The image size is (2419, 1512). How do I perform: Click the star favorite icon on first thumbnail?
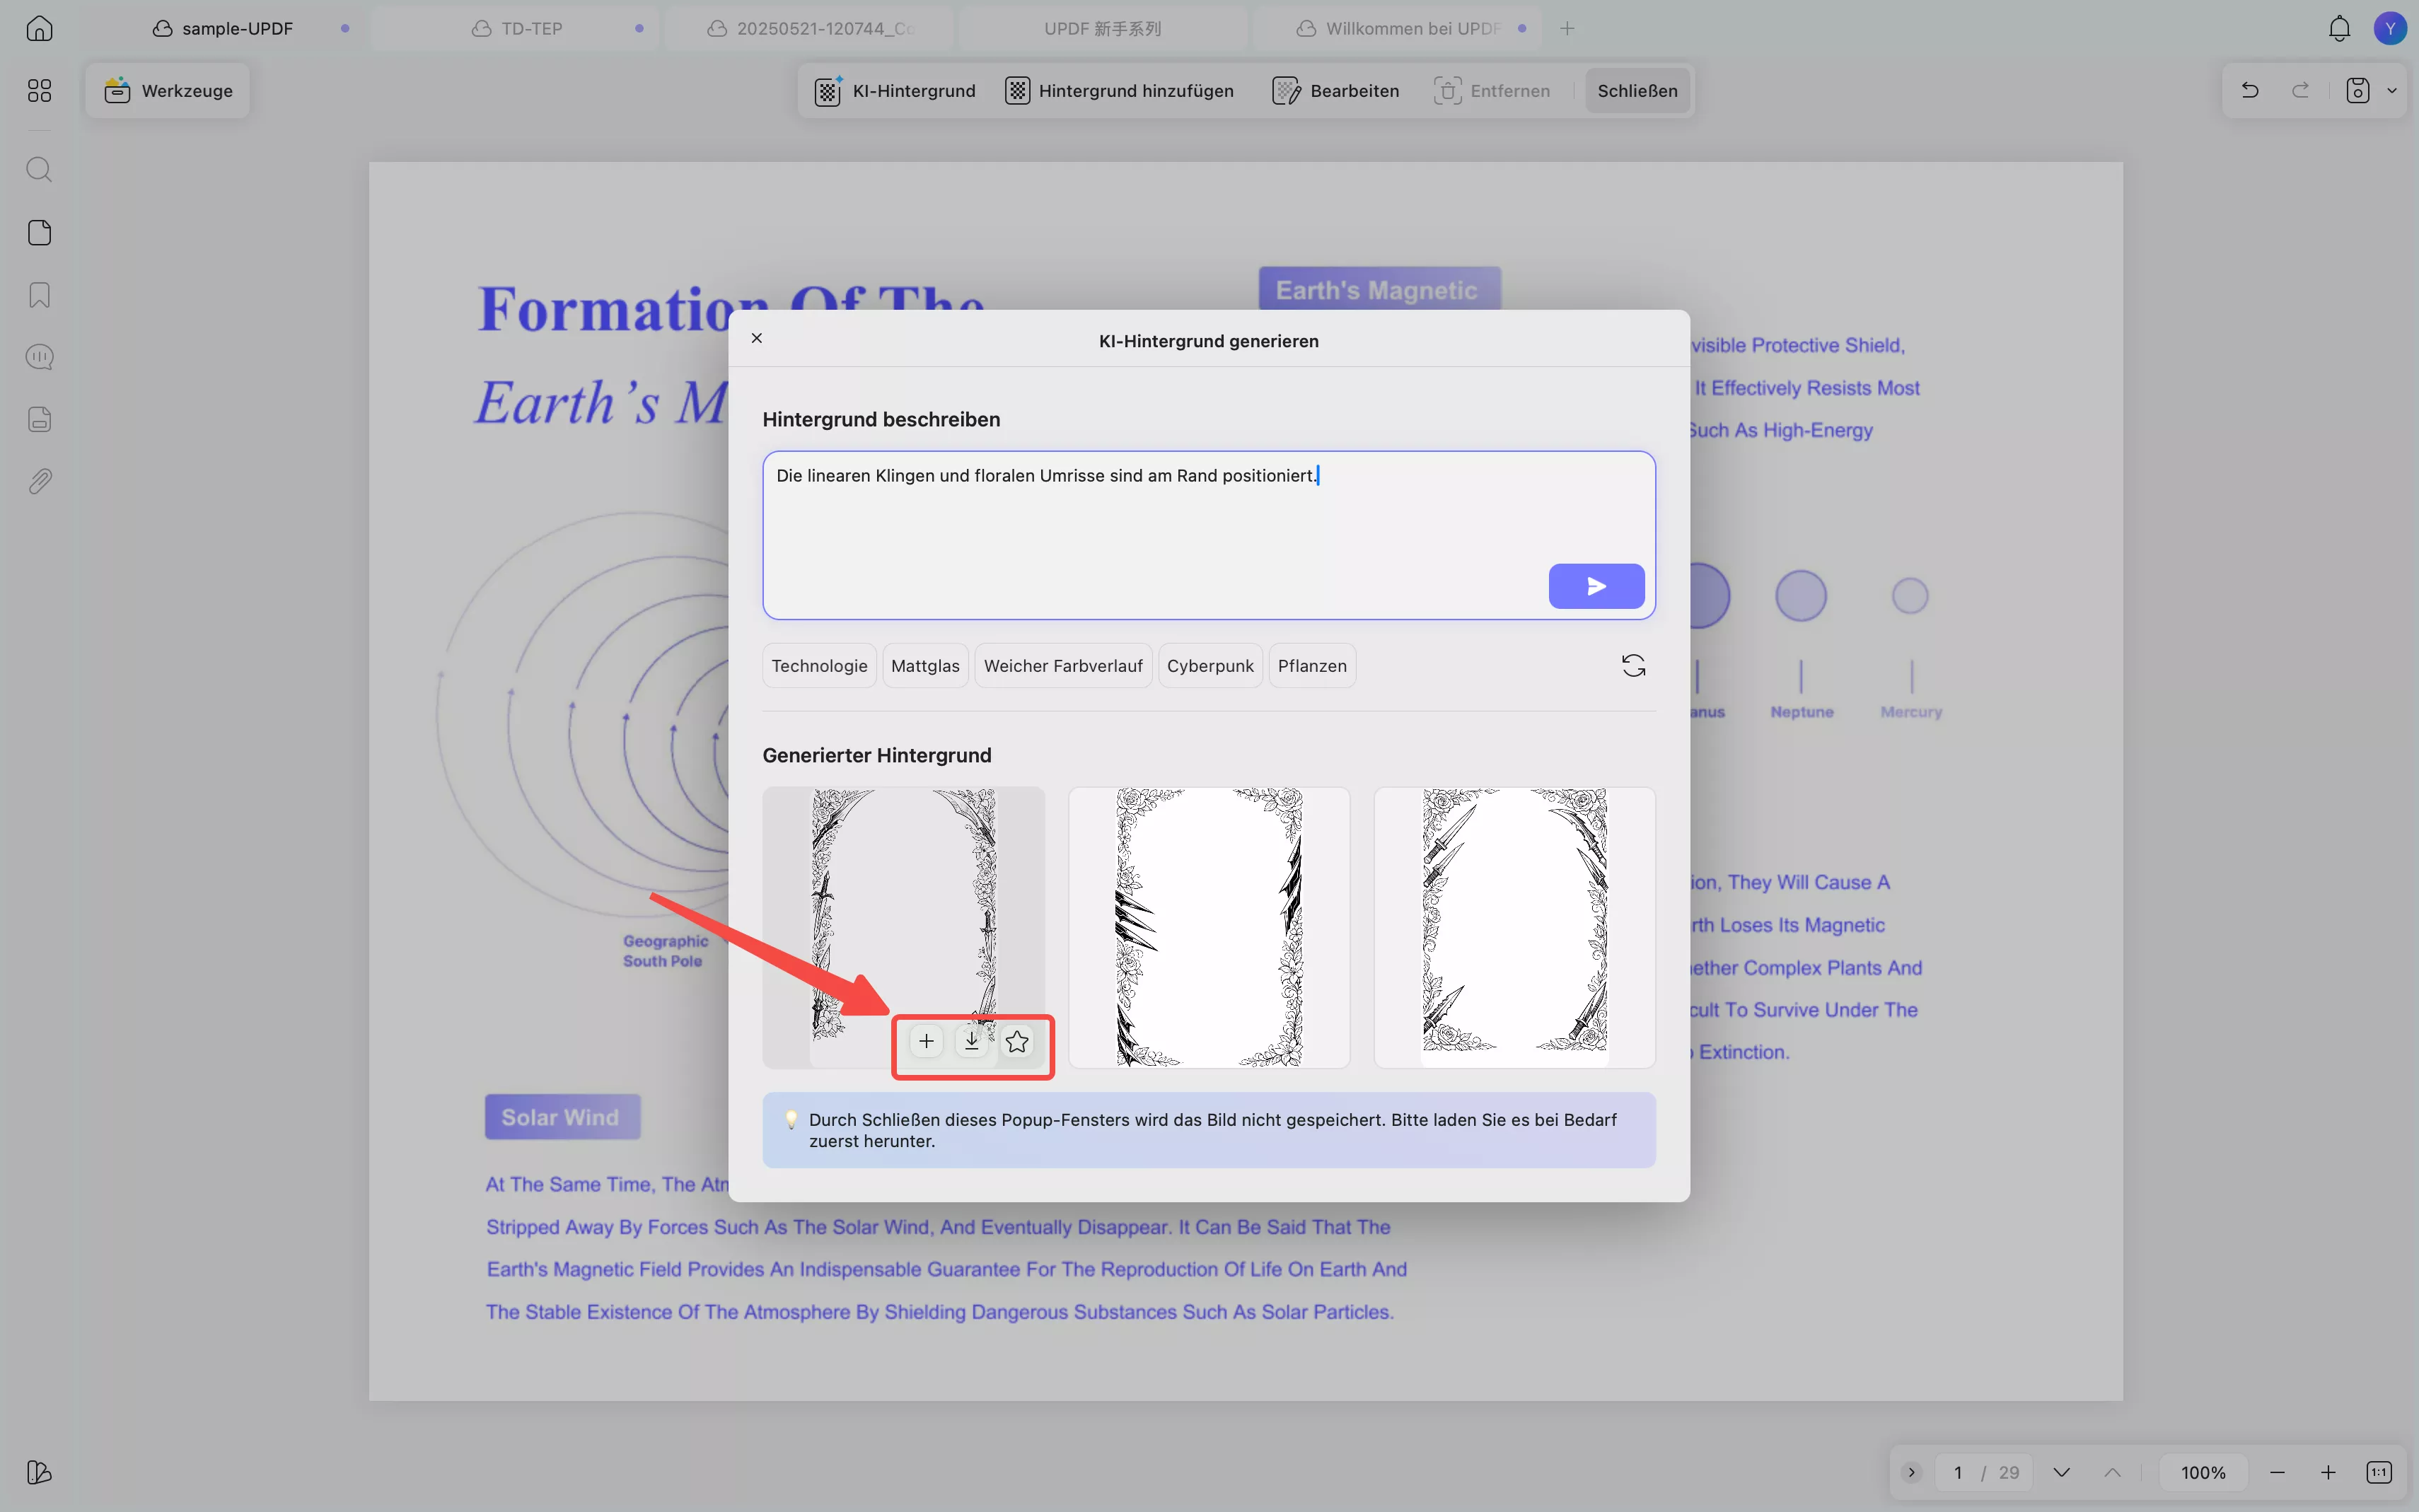1017,1041
